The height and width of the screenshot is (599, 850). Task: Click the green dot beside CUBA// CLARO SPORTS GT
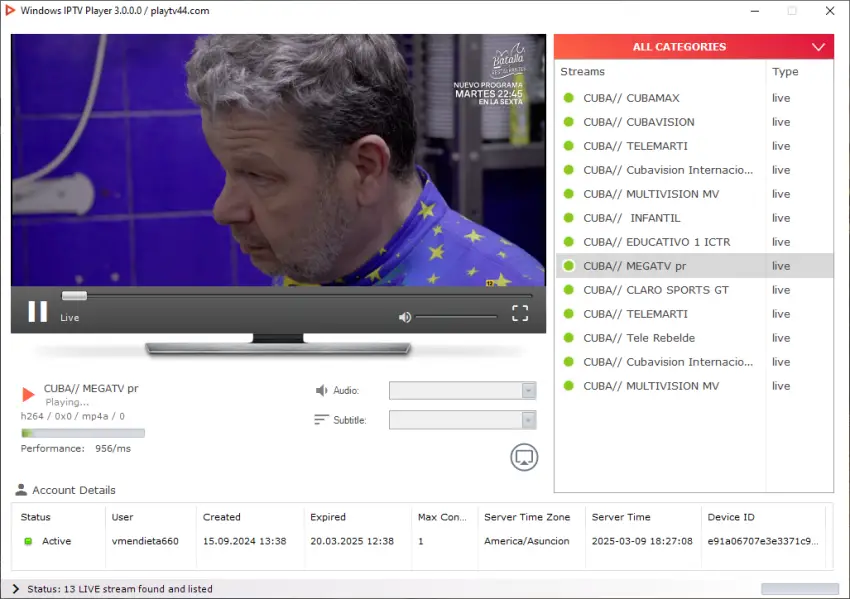coord(569,290)
